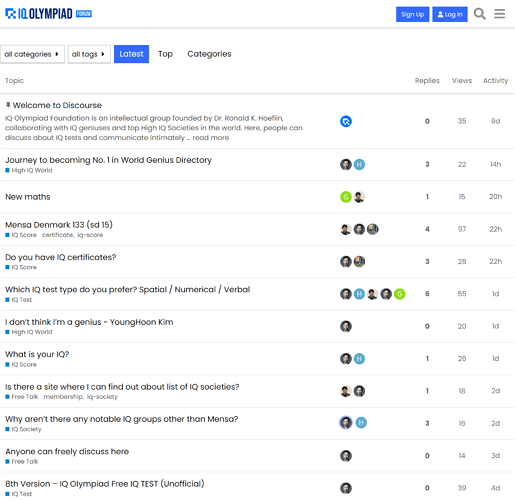Open Anyone can freely discuss here topic
This screenshot has width=515, height=500.
tap(67, 451)
